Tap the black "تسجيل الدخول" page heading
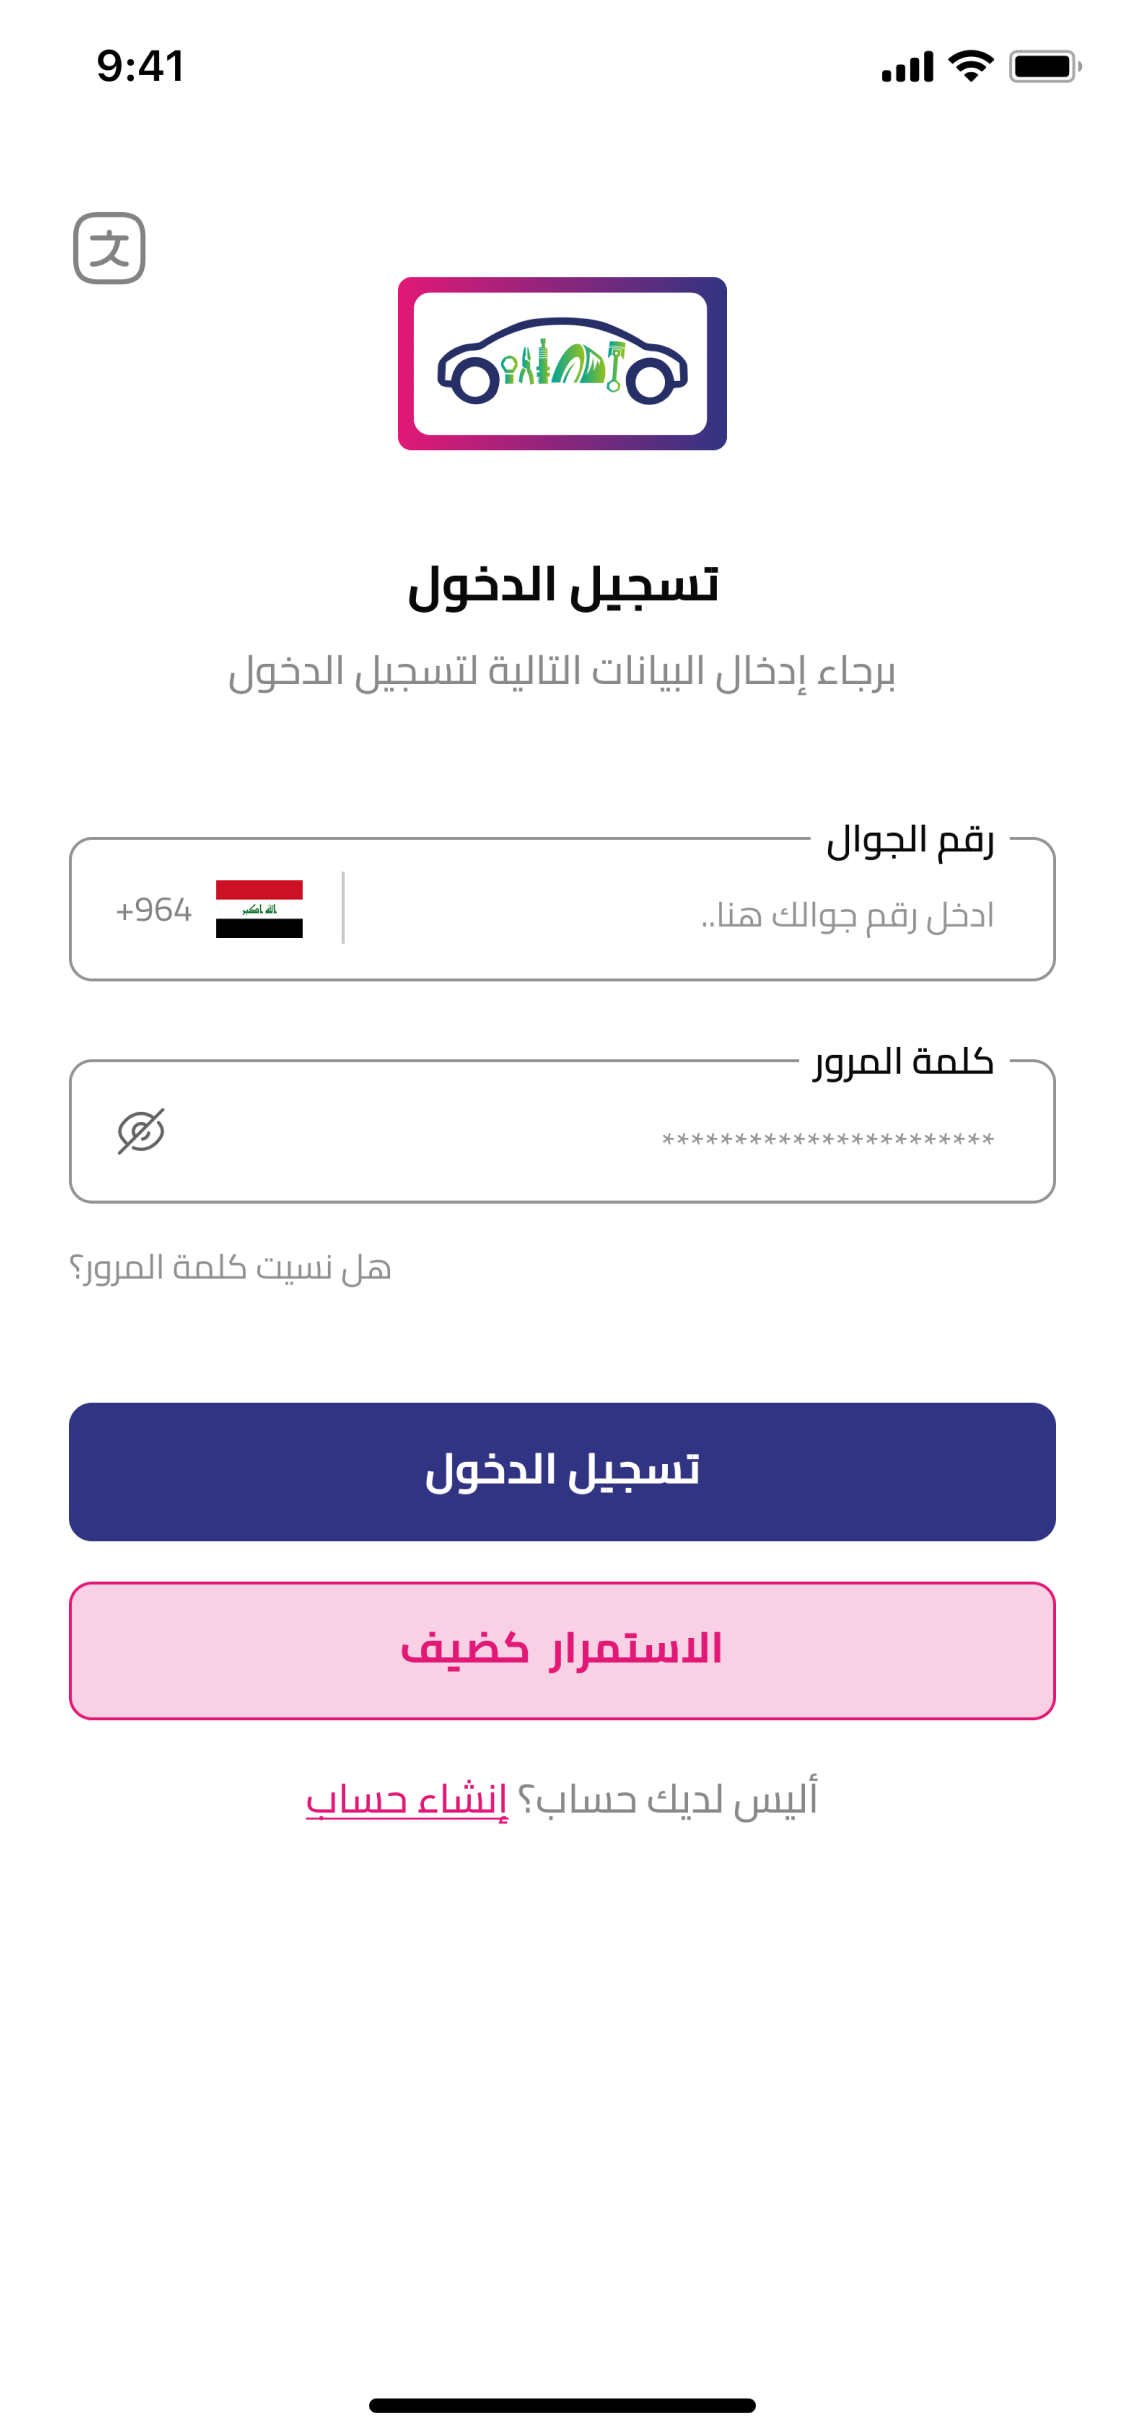The image size is (1125, 2436). click(x=563, y=586)
